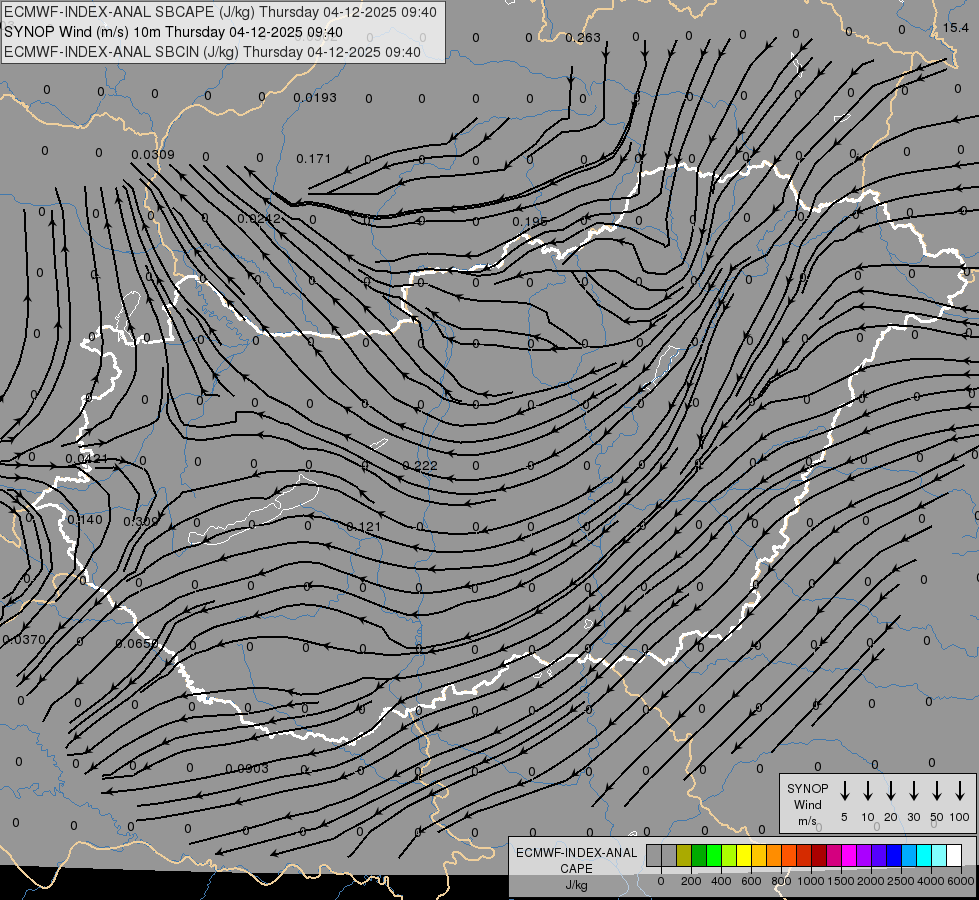Screen dimensions: 979x900
Task: Click the 0.0309 value on the map
Action: (x=153, y=154)
